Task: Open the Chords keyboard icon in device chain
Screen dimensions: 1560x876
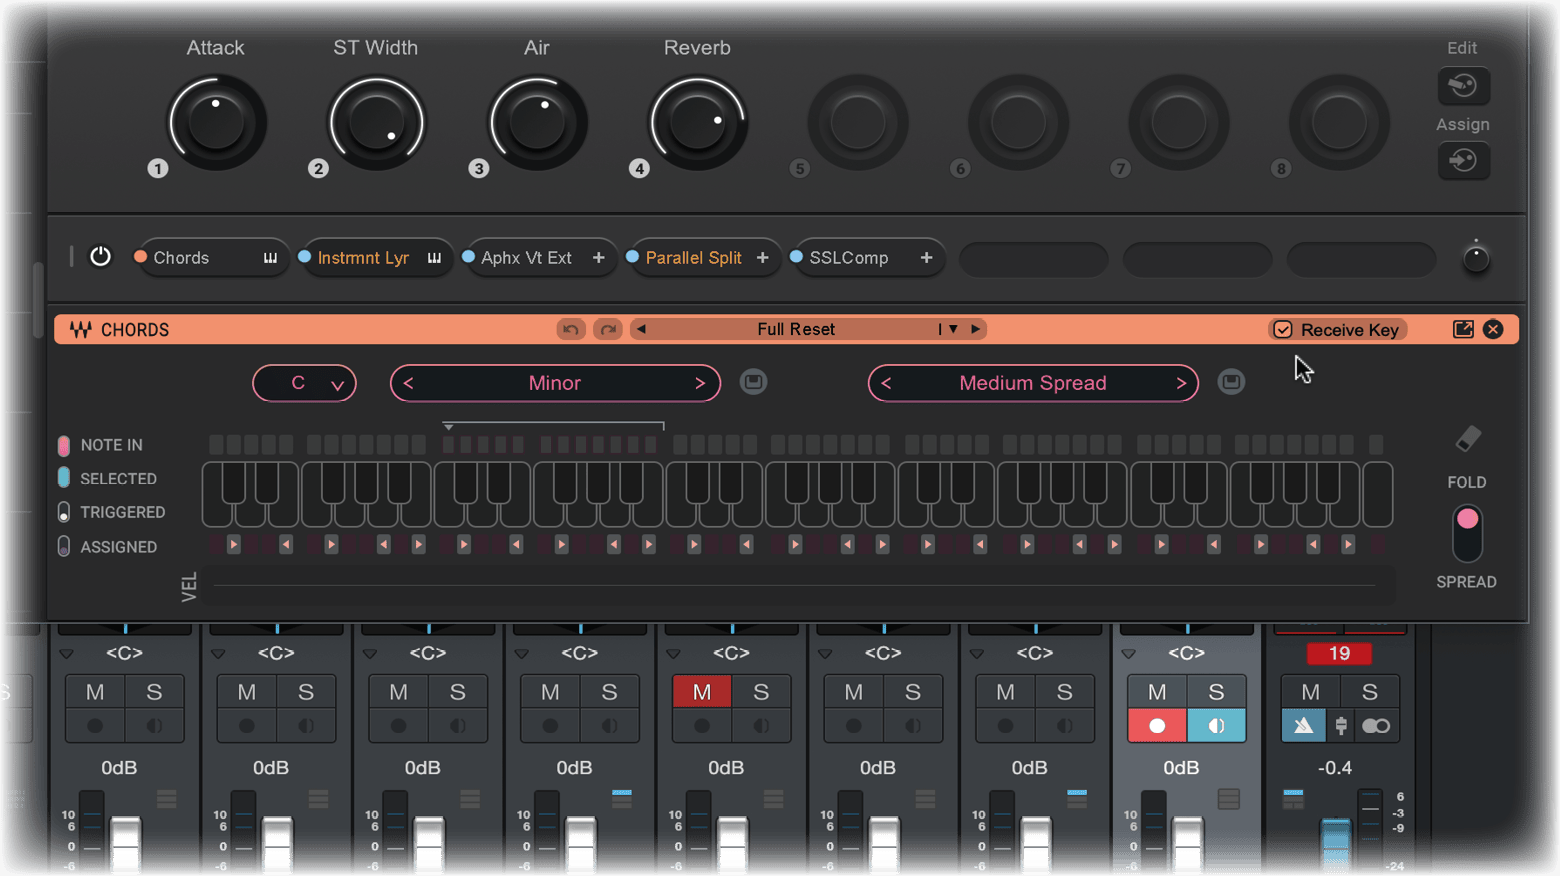Action: tap(270, 258)
